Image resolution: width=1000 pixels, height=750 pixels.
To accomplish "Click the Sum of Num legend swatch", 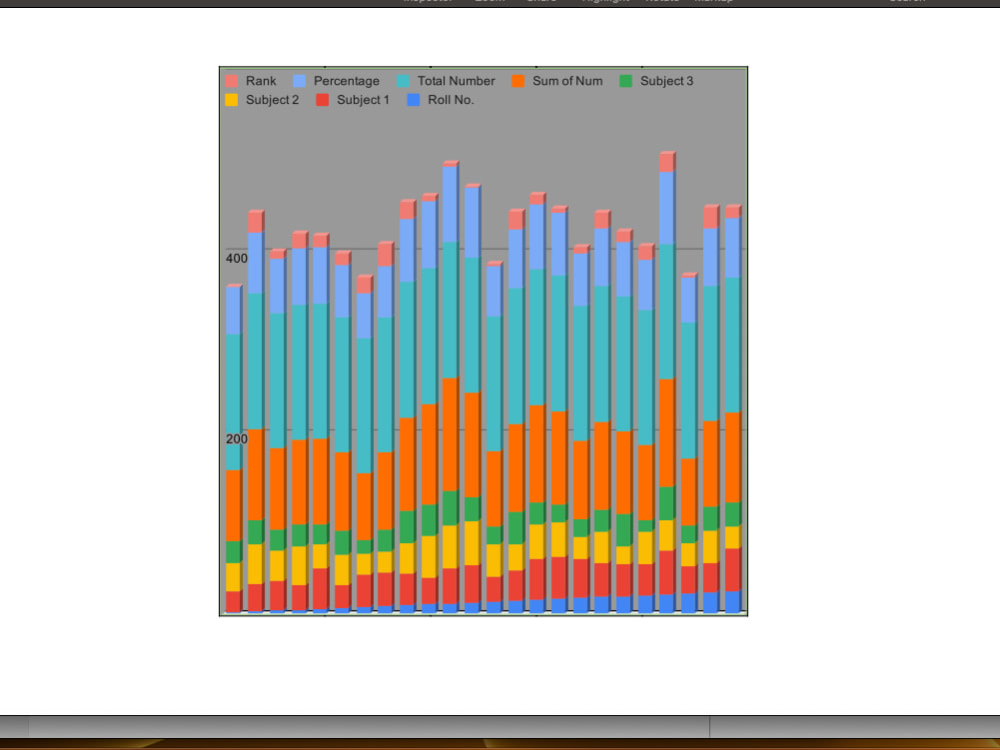I will [518, 81].
